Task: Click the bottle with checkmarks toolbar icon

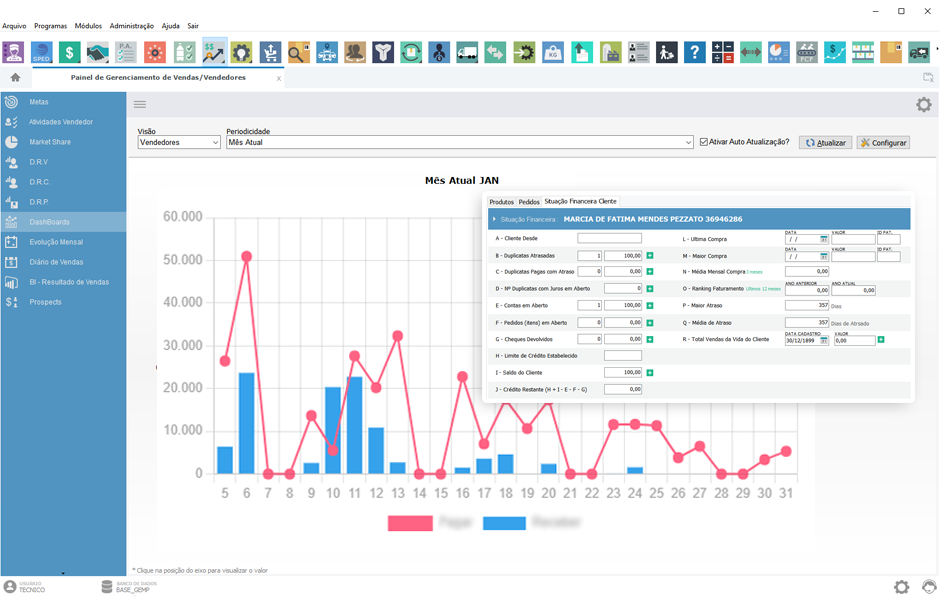Action: point(184,52)
